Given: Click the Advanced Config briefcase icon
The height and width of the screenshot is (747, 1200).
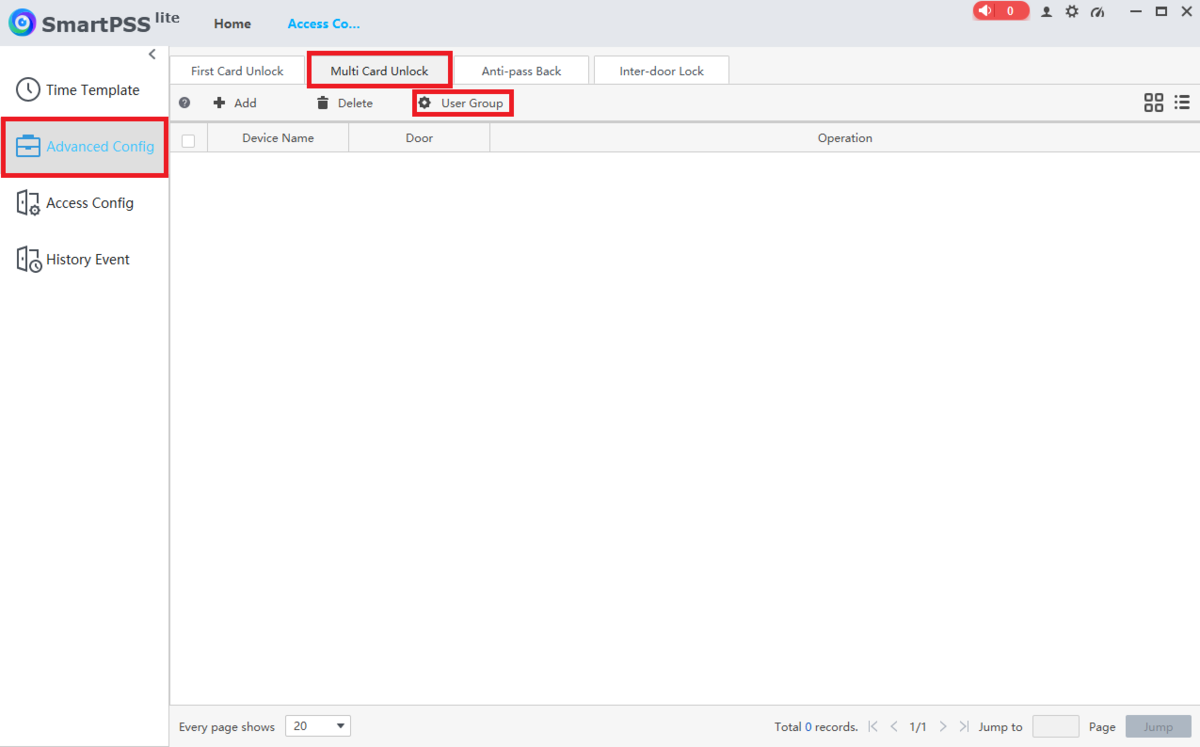Looking at the screenshot, I should 28,146.
